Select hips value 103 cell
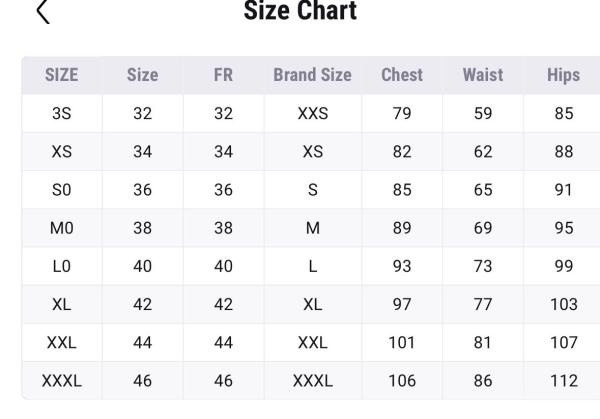The height and width of the screenshot is (419, 600). (x=564, y=304)
